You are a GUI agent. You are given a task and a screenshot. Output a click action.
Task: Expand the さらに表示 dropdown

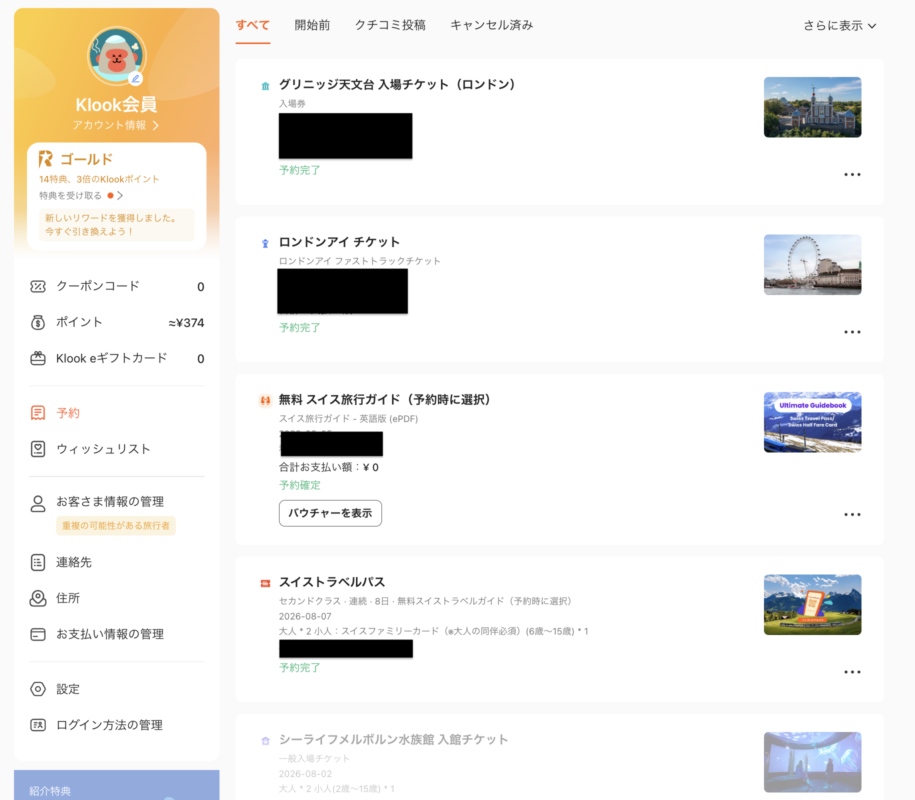840,26
